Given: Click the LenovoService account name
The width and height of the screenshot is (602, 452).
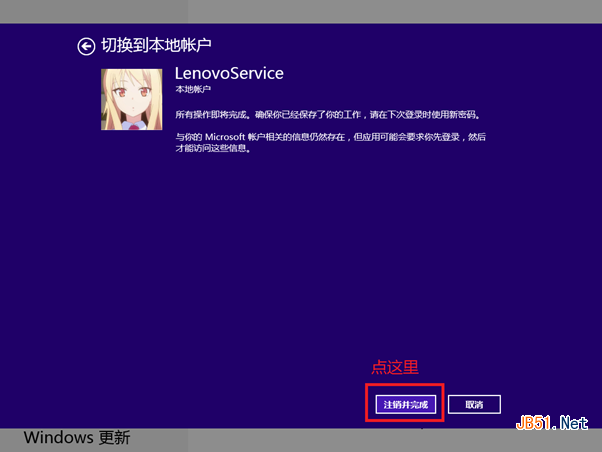Looking at the screenshot, I should point(229,73).
